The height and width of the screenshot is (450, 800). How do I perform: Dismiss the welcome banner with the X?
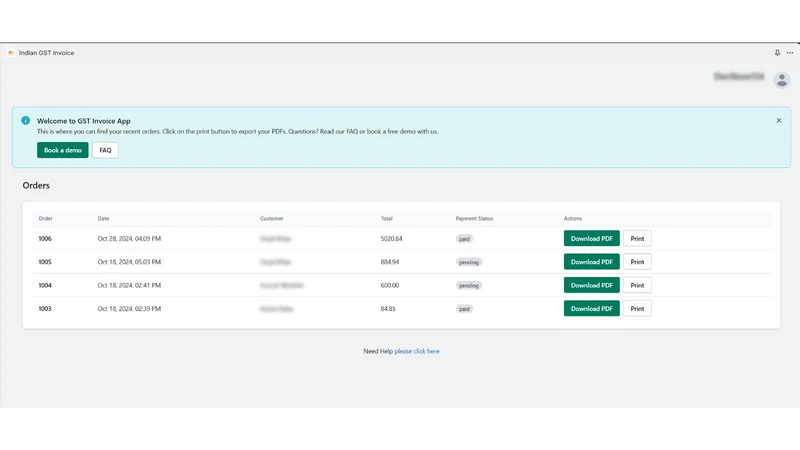[779, 120]
